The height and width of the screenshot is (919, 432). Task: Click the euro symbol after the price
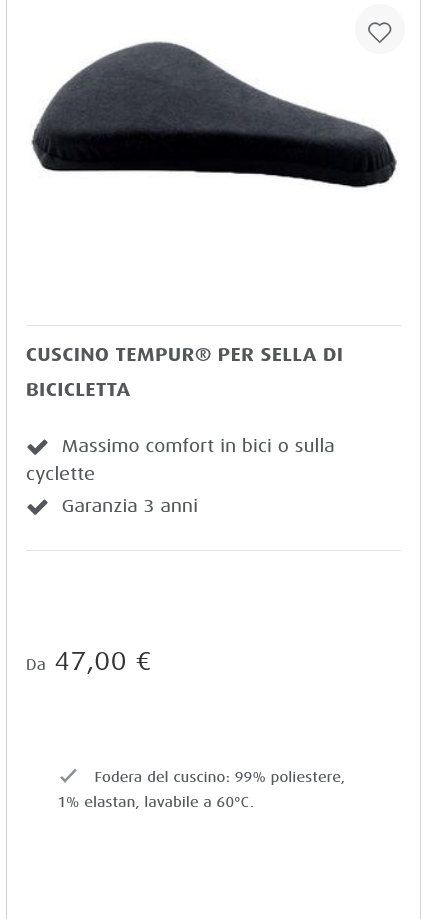[x=143, y=661]
